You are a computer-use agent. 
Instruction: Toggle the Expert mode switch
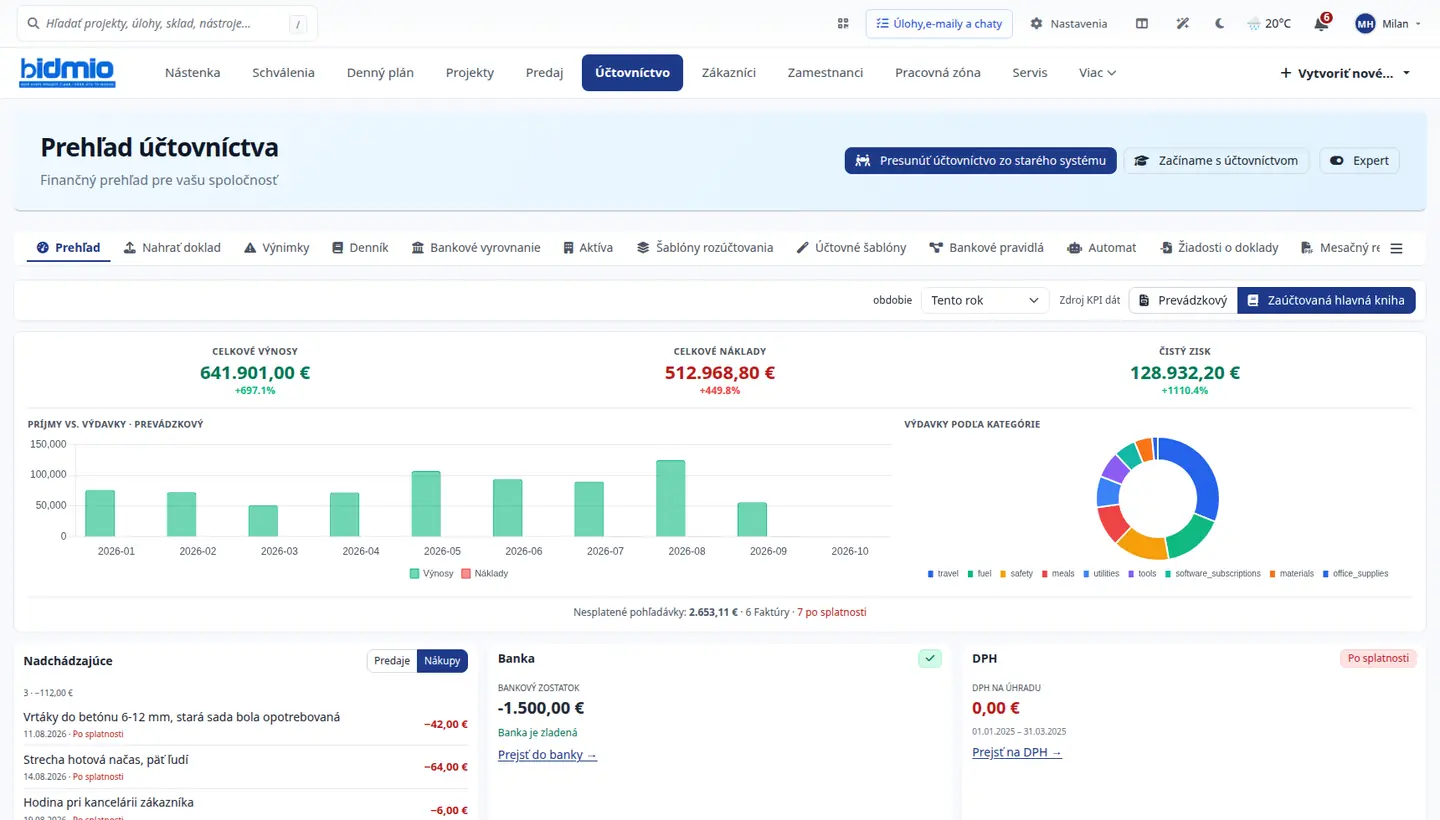[1360, 160]
